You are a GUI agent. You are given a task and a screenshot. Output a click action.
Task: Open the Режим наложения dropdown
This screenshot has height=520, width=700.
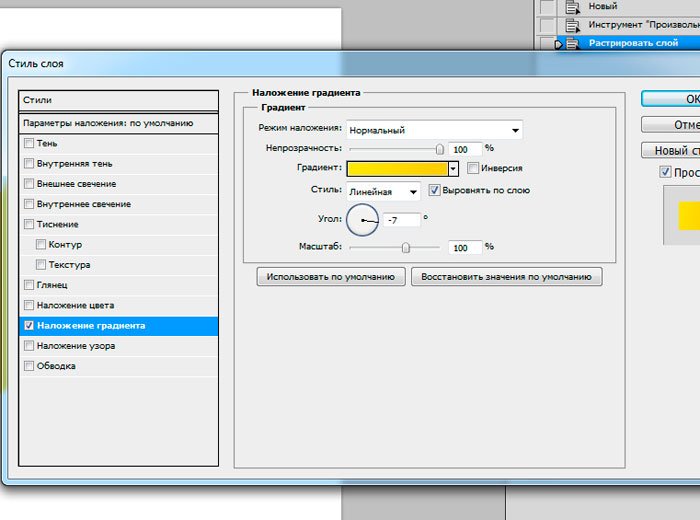434,130
